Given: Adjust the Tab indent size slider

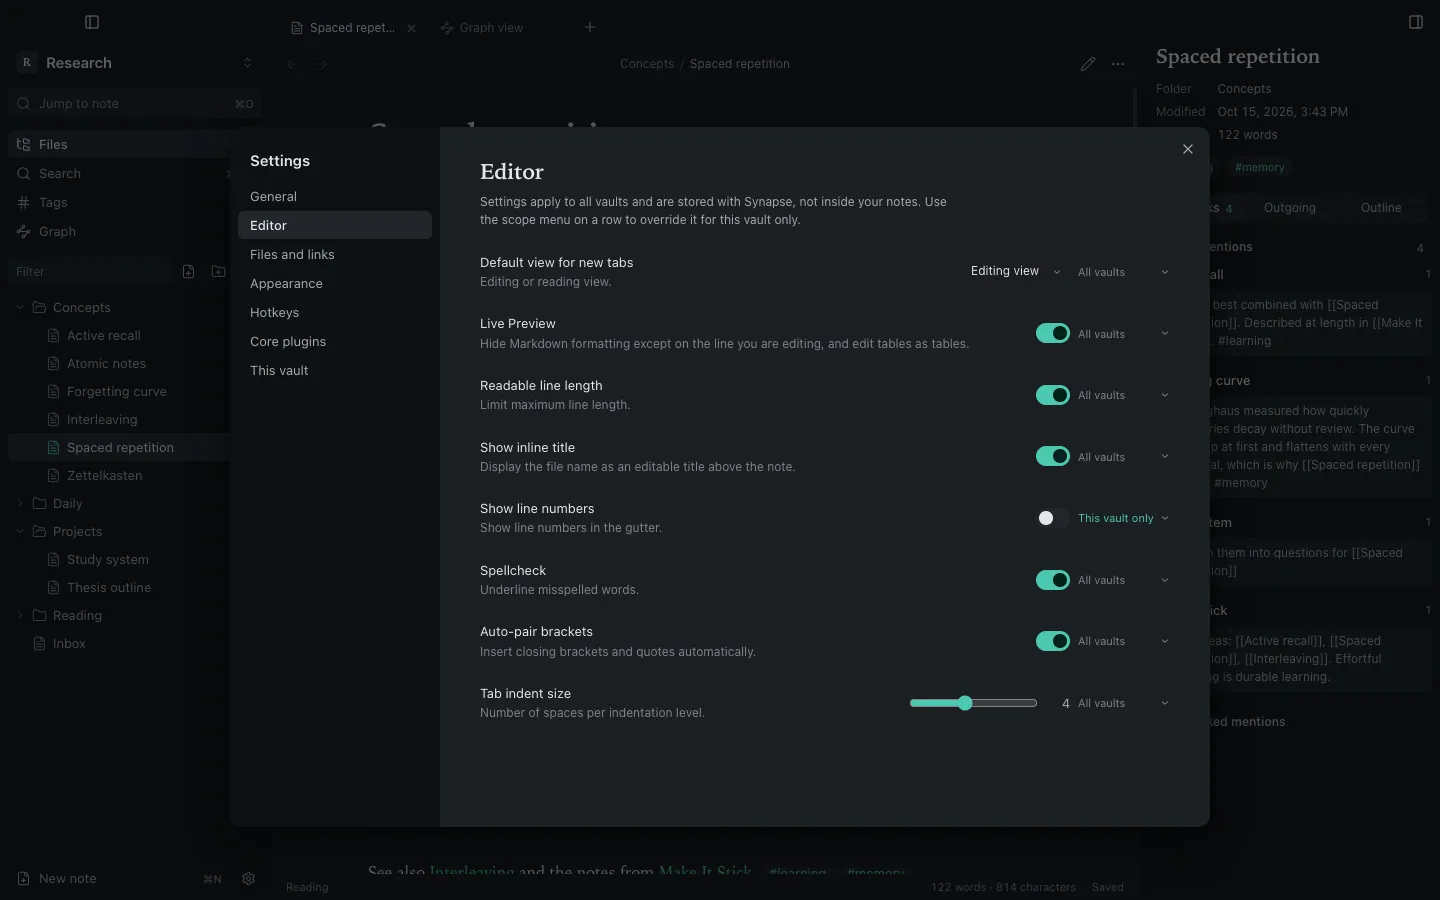Looking at the screenshot, I should 973,703.
